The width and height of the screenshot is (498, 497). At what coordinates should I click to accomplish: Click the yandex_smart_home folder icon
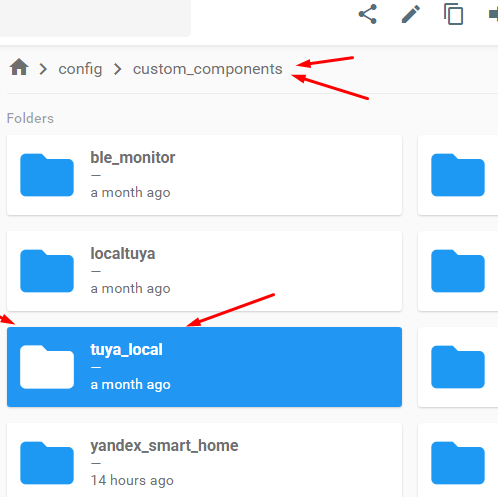tap(47, 463)
